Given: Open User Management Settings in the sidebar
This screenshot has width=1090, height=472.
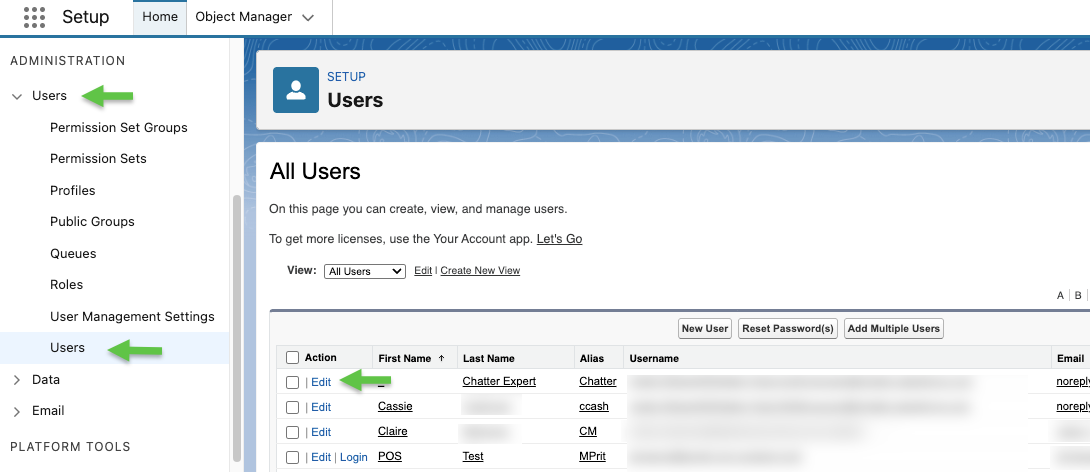Looking at the screenshot, I should point(132,317).
